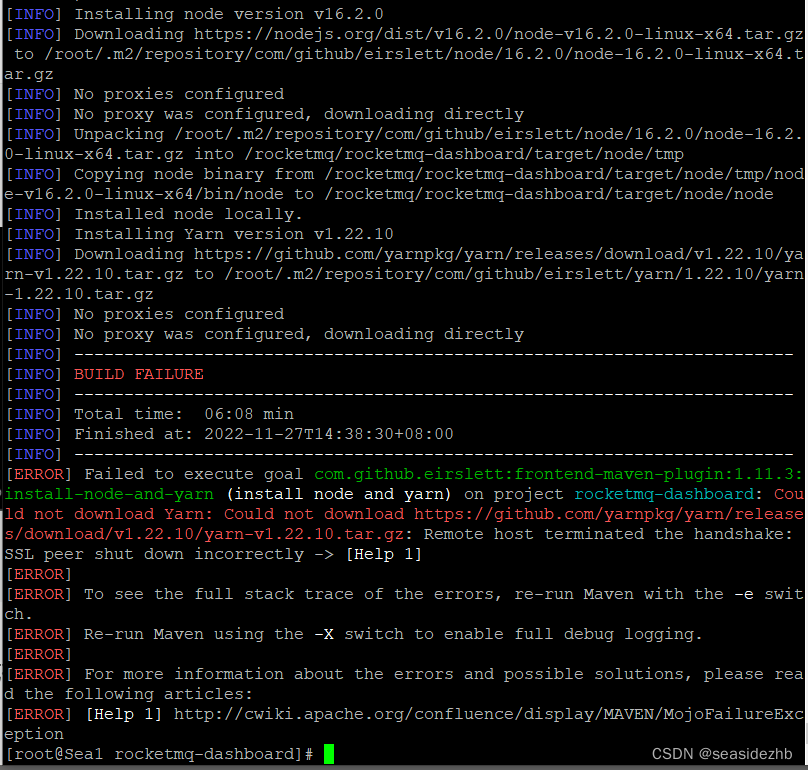This screenshot has height=770, width=808.
Task: Click 'For more information about the errors' line
Action: pyautogui.click(x=403, y=684)
